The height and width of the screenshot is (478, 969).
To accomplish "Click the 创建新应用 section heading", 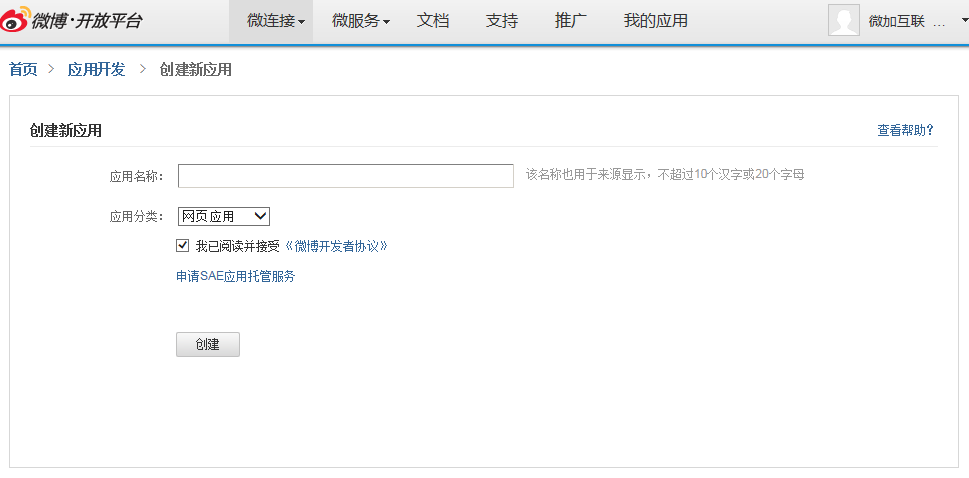I will [66, 130].
